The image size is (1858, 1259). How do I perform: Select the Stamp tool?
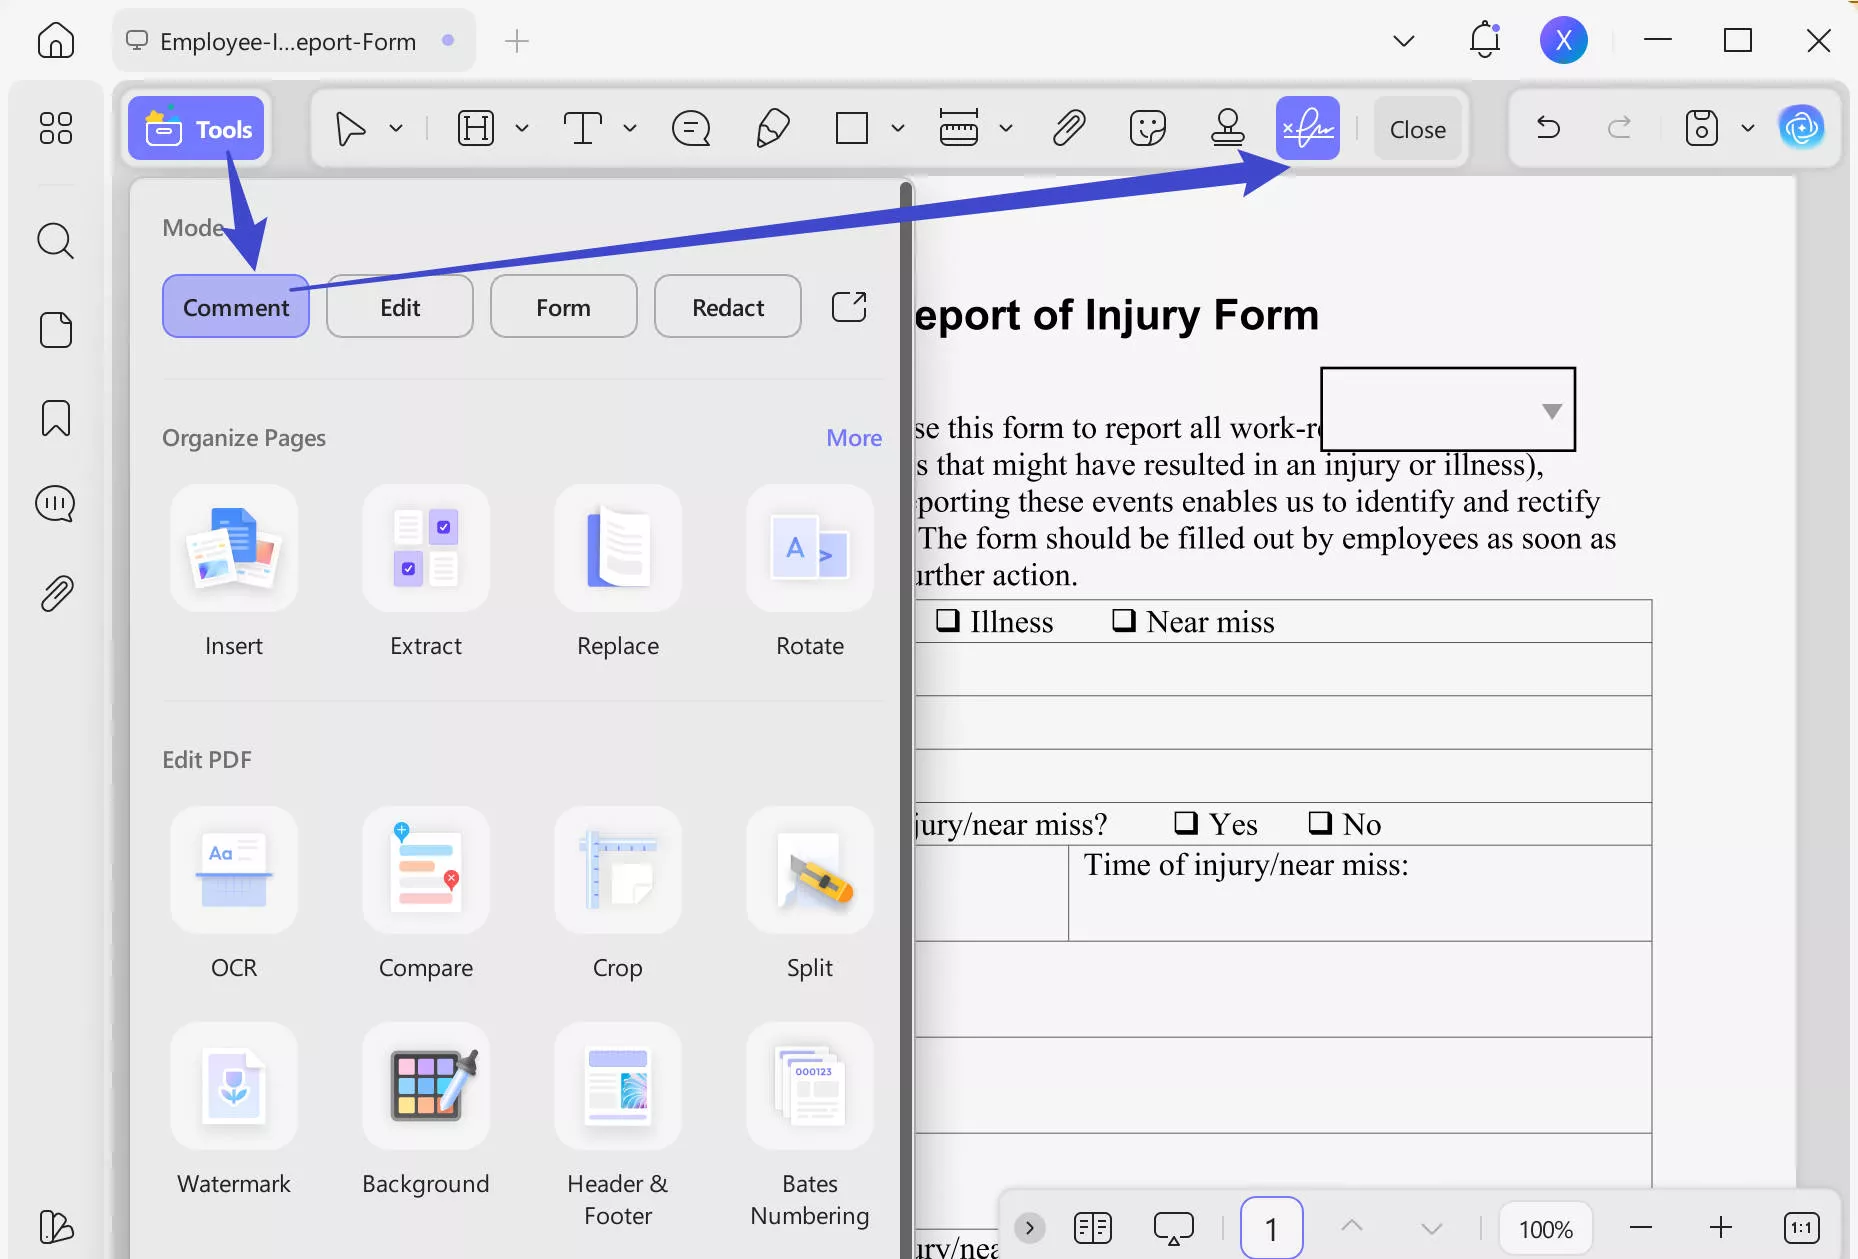(x=1227, y=128)
